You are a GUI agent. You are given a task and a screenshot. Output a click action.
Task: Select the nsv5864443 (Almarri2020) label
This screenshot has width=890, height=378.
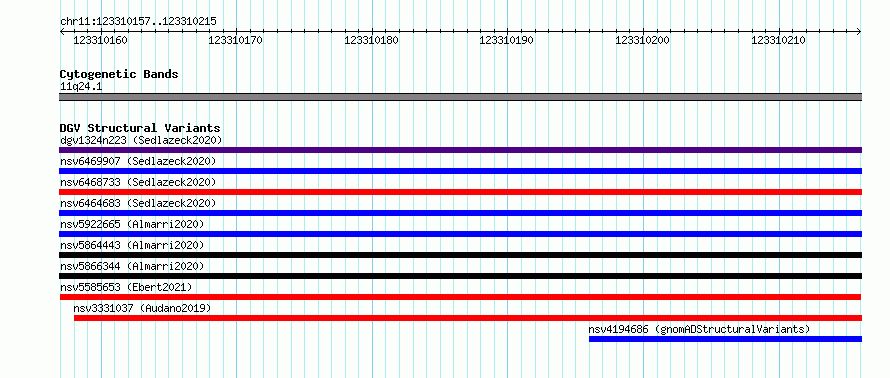[132, 245]
